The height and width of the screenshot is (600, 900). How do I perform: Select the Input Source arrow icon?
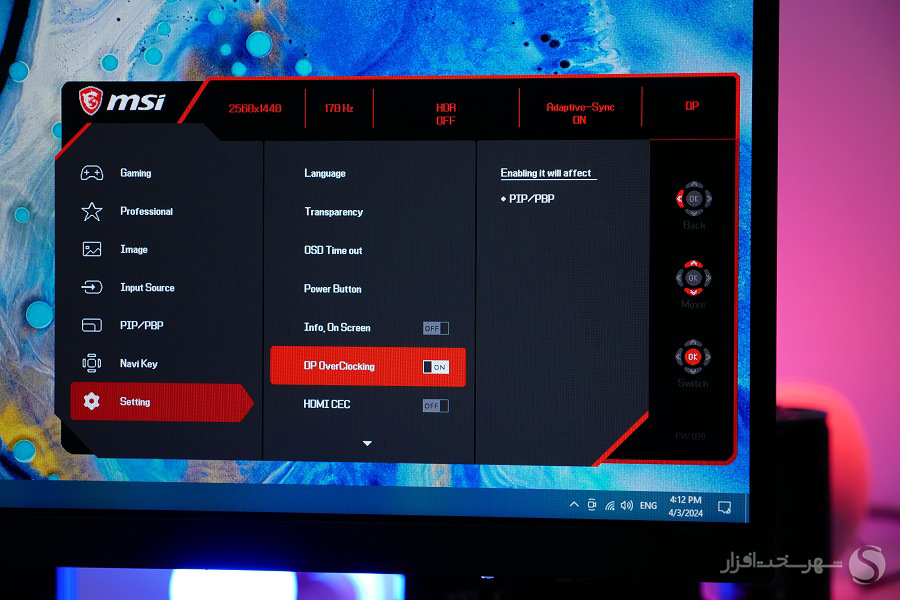click(90, 287)
